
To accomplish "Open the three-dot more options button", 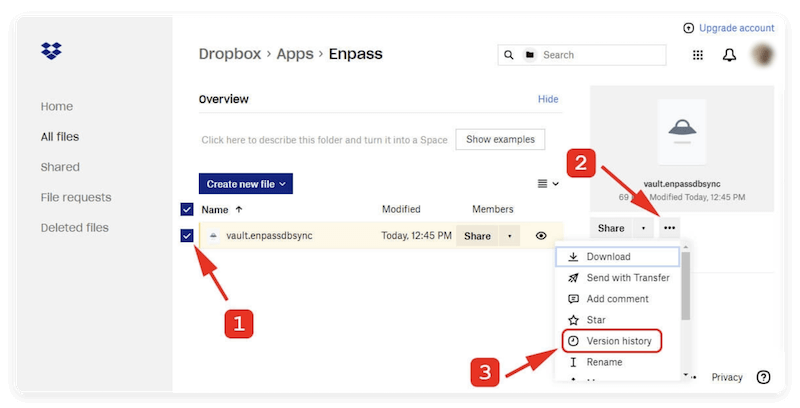I will pos(669,228).
